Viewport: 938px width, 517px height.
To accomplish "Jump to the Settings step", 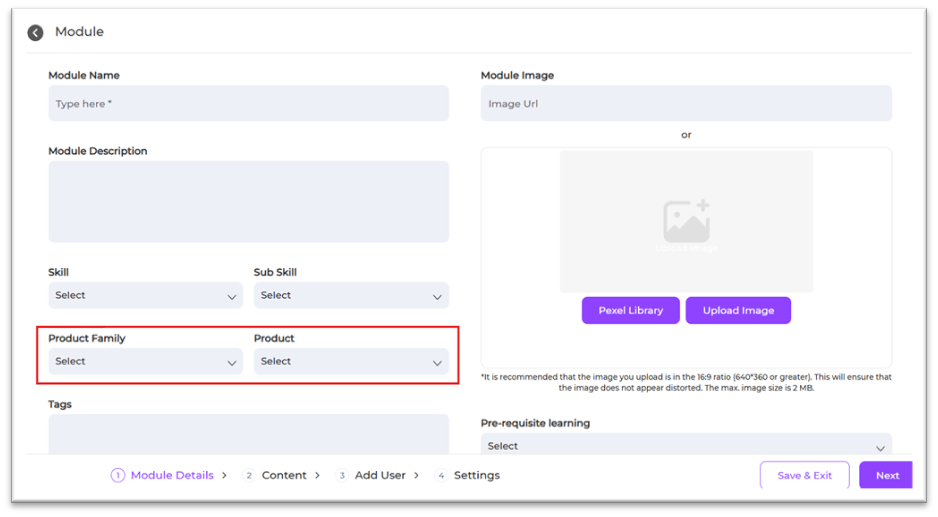I will pos(476,476).
